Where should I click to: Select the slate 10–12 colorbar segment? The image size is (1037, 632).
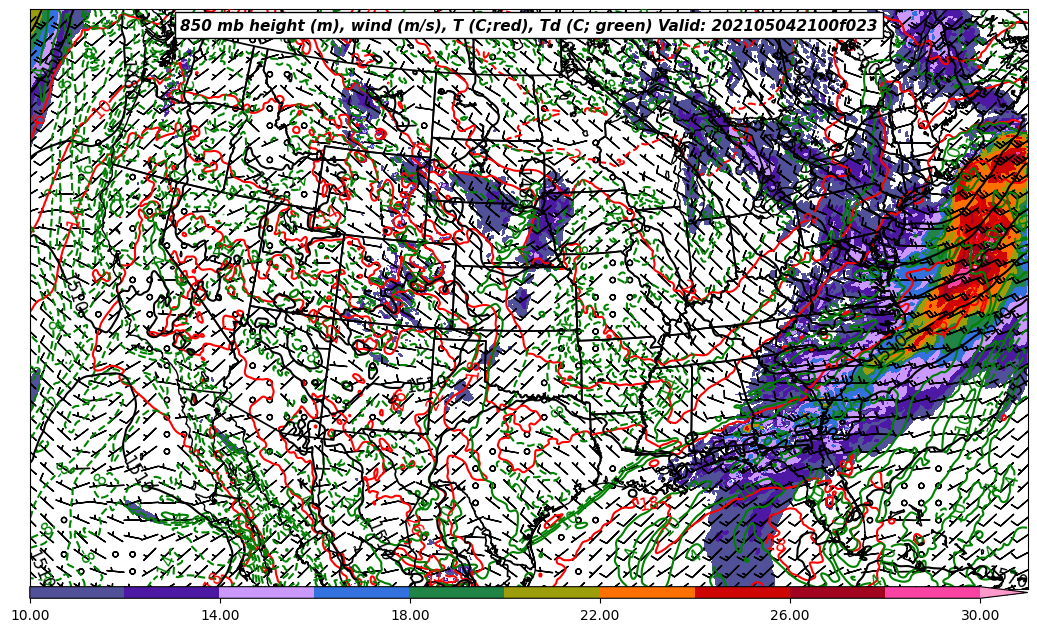point(77,592)
